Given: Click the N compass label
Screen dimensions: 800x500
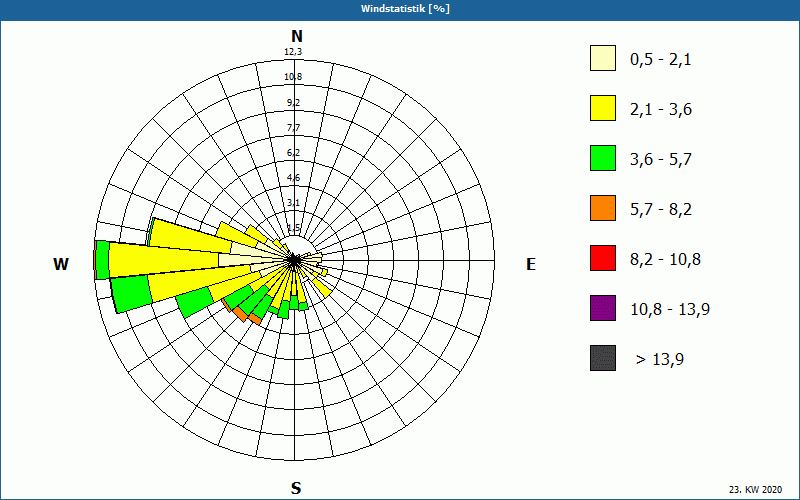Looking at the screenshot, I should click(x=296, y=36).
